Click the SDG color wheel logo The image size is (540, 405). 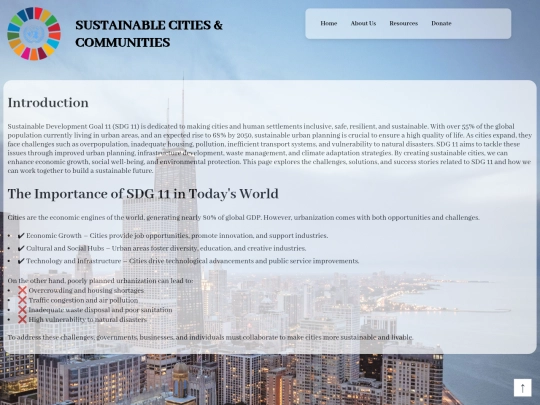[x=34, y=34]
